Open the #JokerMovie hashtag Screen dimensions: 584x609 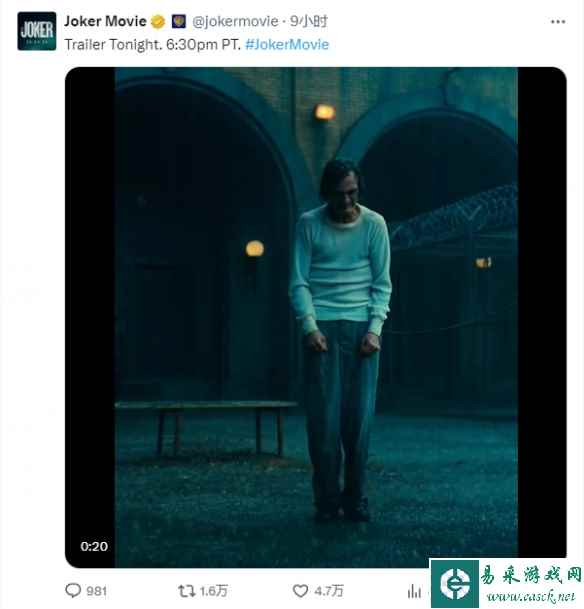pyautogui.click(x=287, y=44)
